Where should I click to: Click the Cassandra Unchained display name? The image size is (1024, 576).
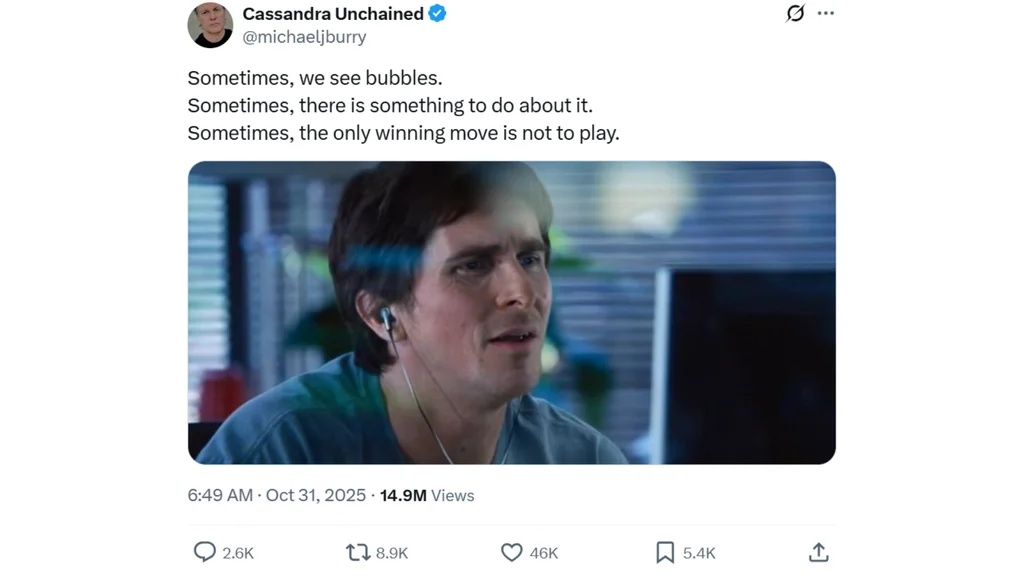(x=333, y=14)
